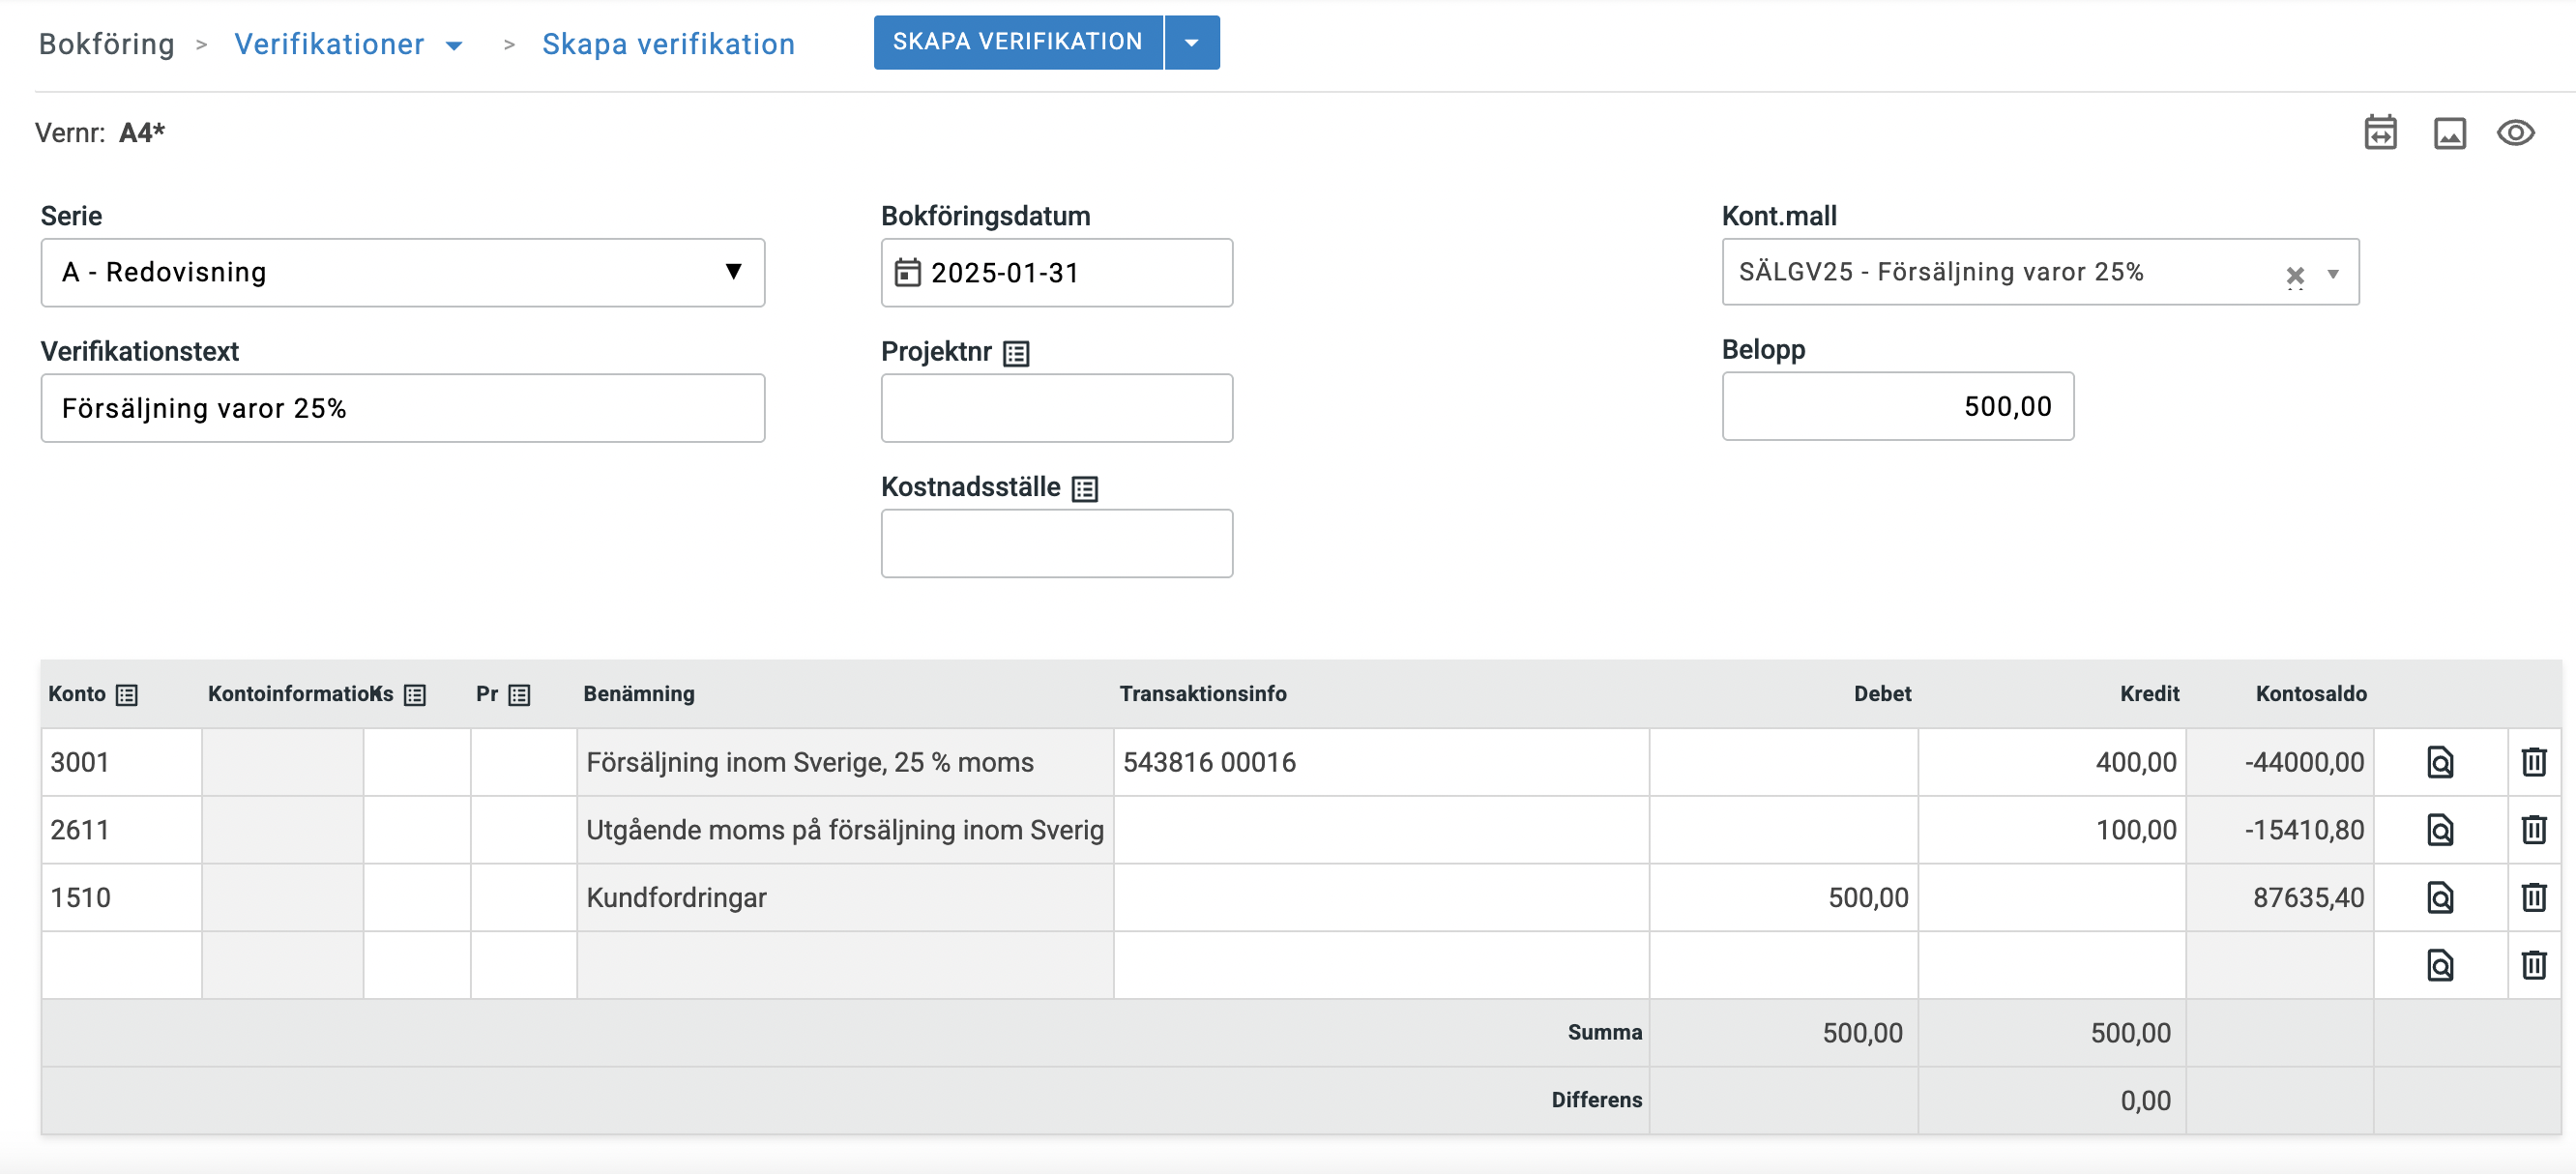The width and height of the screenshot is (2576, 1174).
Task: Open the attach image icon
Action: click(x=2449, y=133)
